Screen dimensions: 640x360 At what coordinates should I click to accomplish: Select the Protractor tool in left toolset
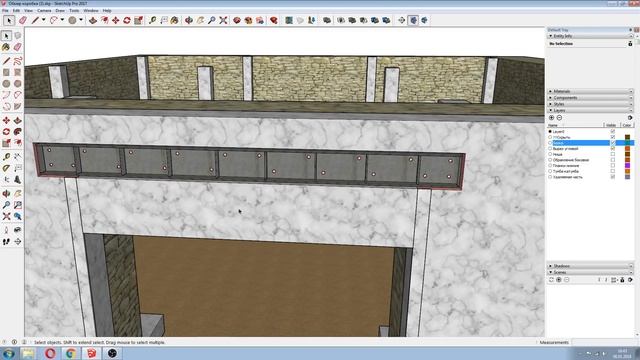click(x=6, y=168)
